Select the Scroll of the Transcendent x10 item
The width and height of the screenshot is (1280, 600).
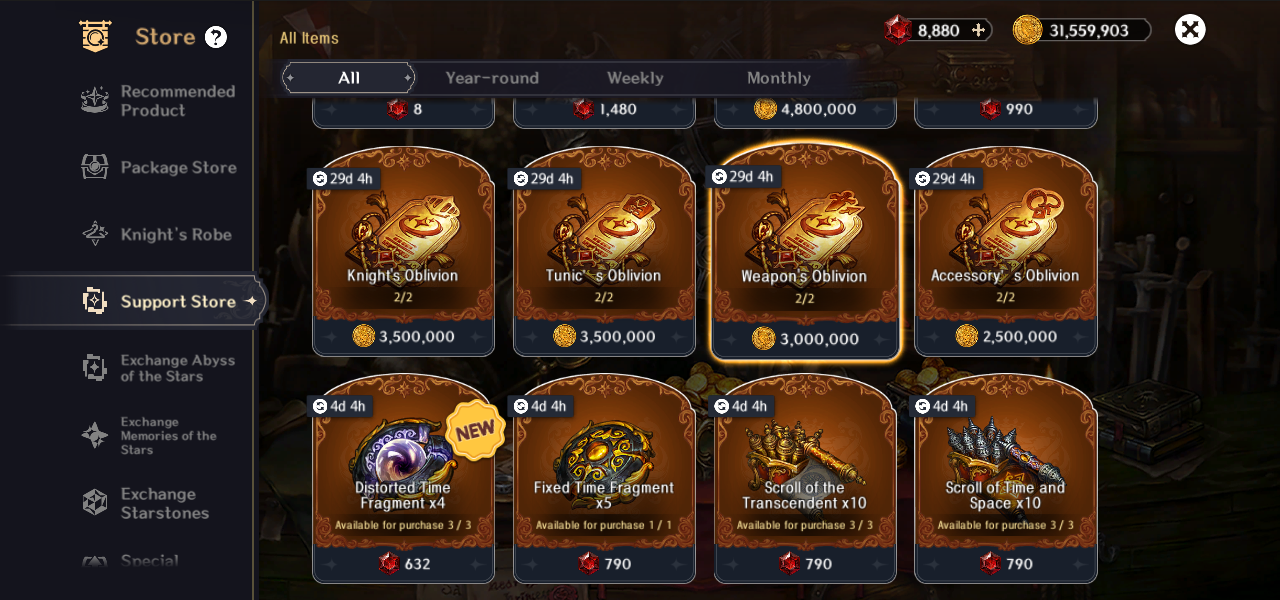[805, 478]
